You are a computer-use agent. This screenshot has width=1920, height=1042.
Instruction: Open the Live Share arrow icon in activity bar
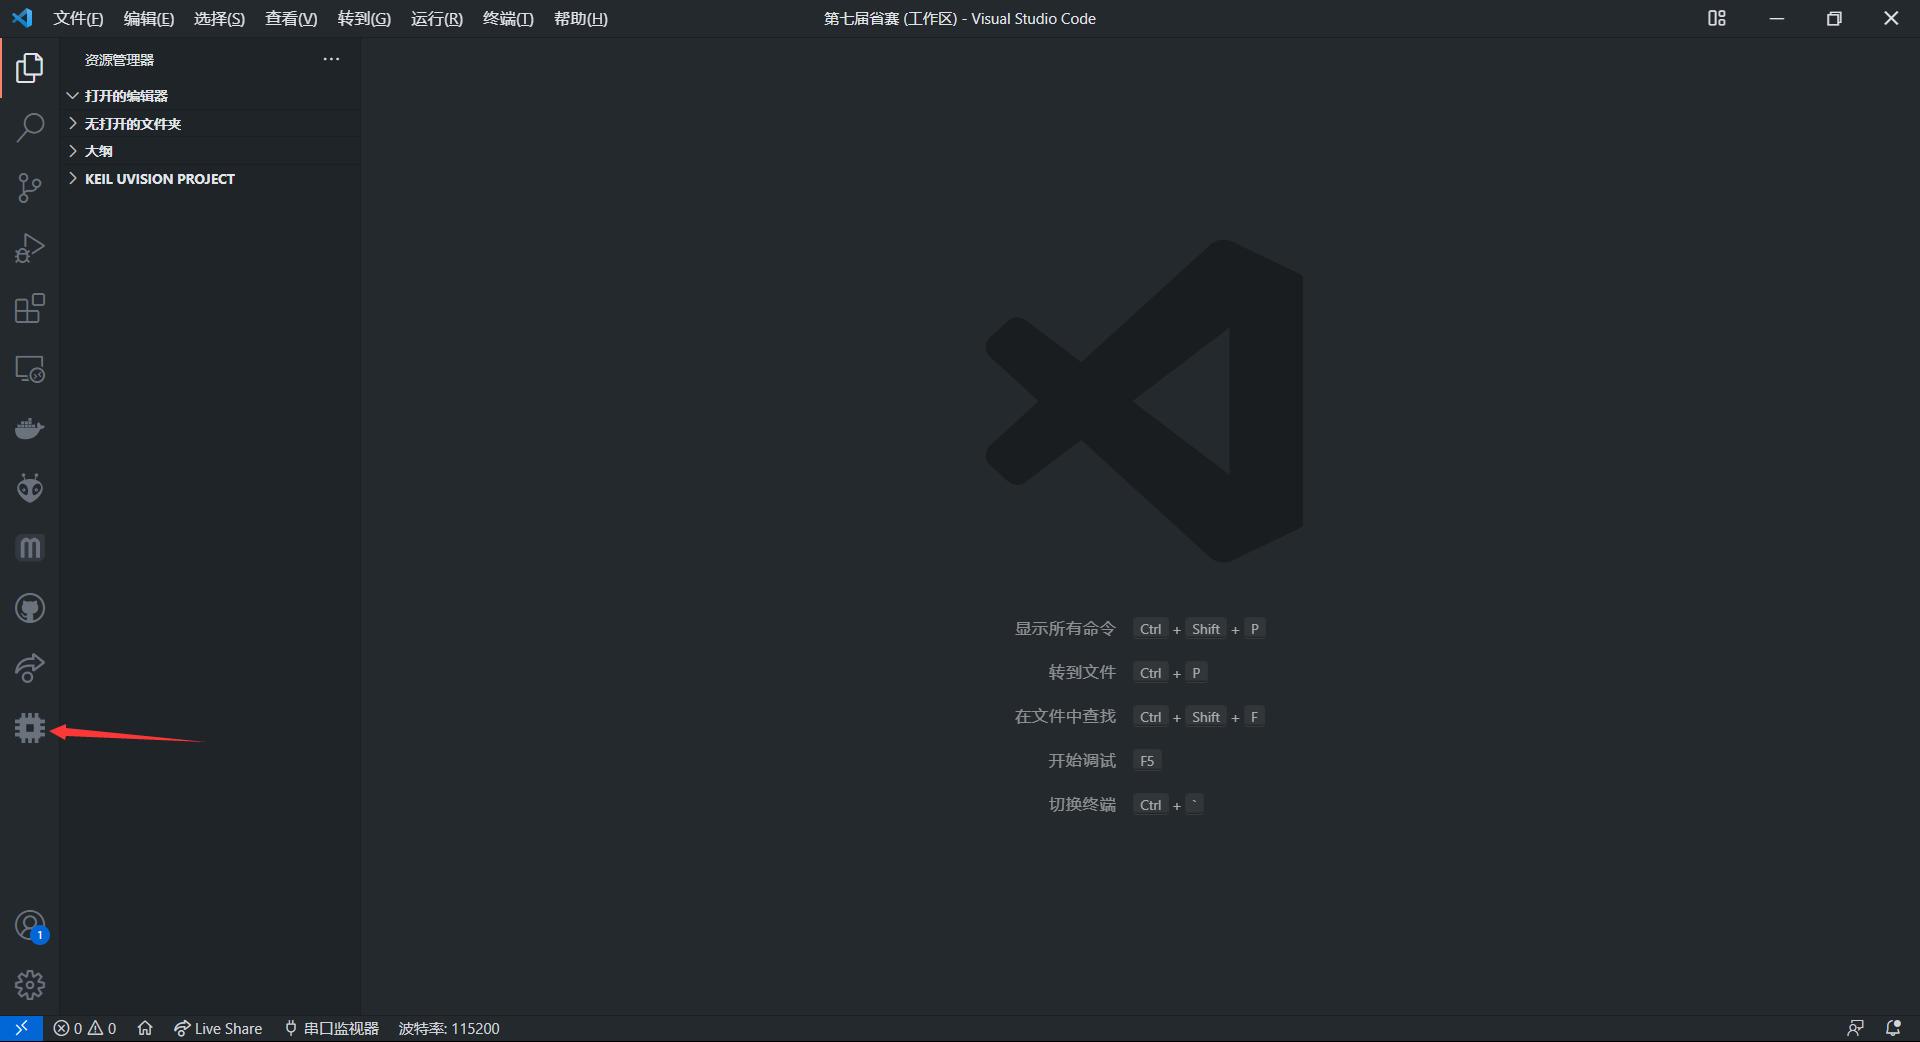click(30, 668)
